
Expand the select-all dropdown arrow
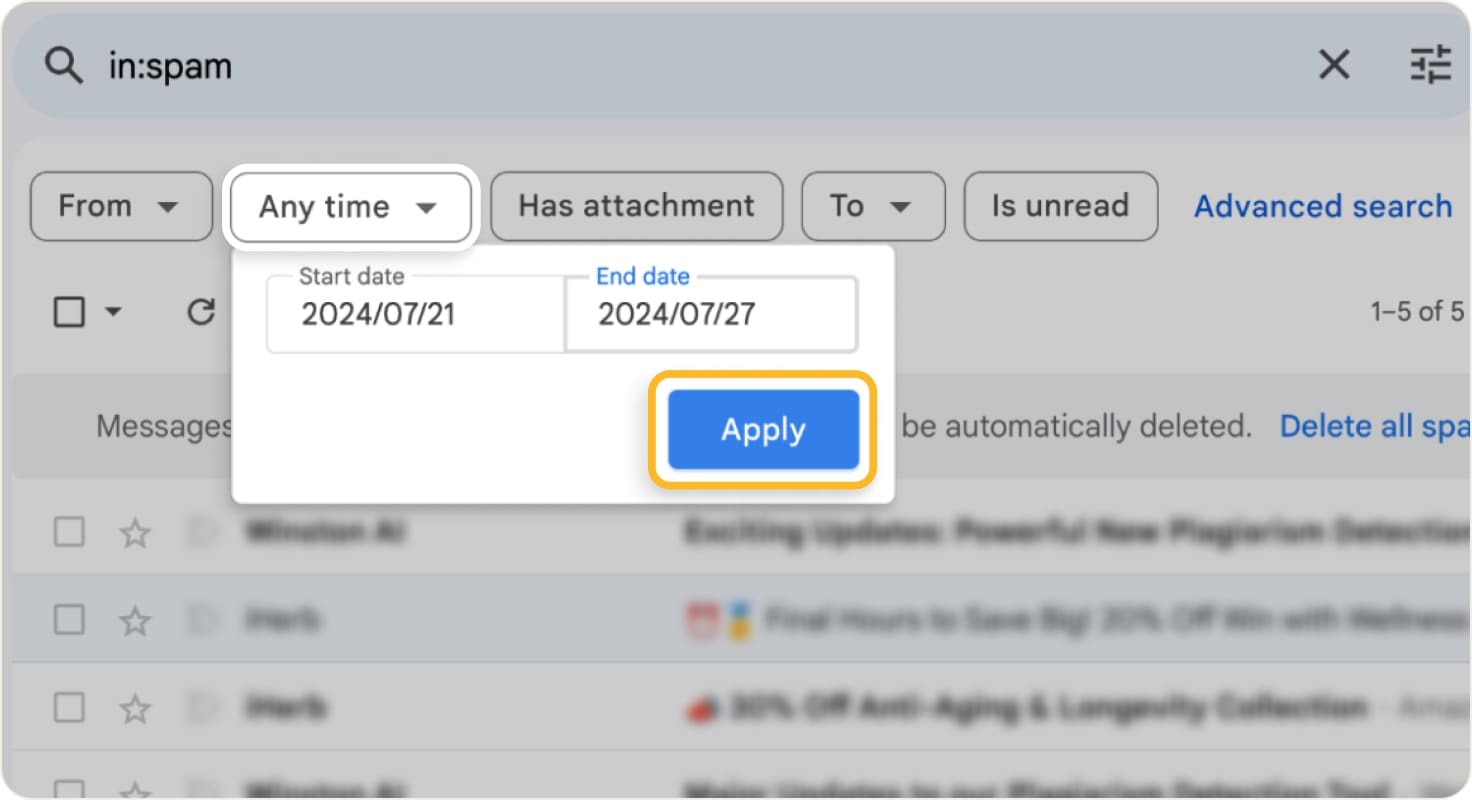point(110,313)
